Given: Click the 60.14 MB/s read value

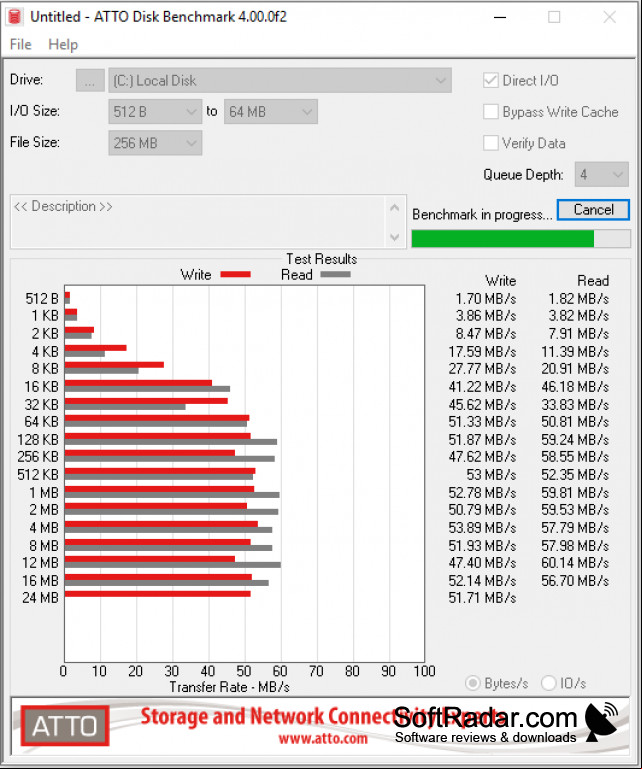Looking at the screenshot, I should (575, 563).
